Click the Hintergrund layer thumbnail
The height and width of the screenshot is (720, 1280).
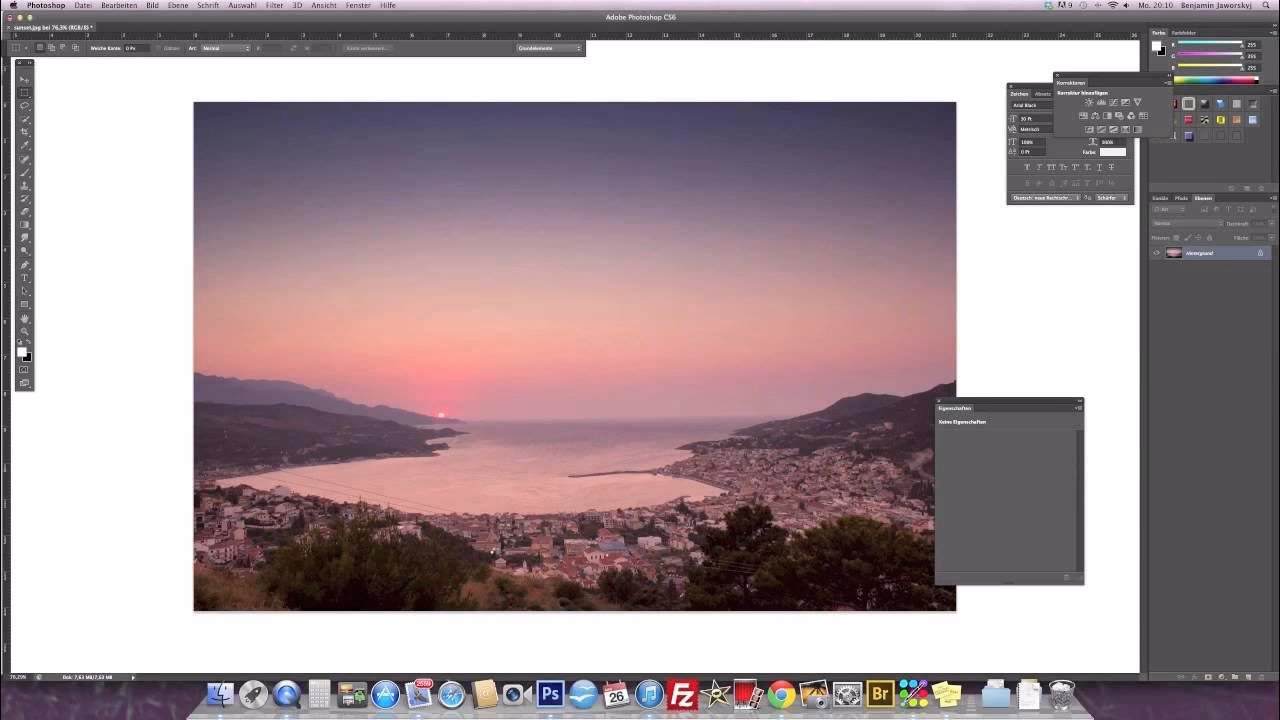click(1173, 252)
